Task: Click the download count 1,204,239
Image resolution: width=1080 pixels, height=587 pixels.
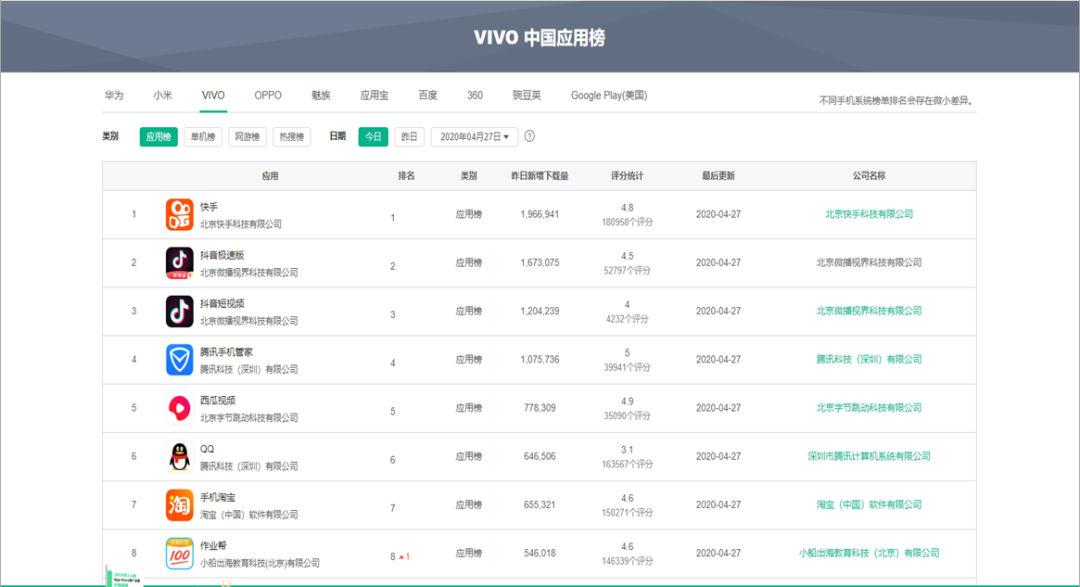Action: pos(539,311)
